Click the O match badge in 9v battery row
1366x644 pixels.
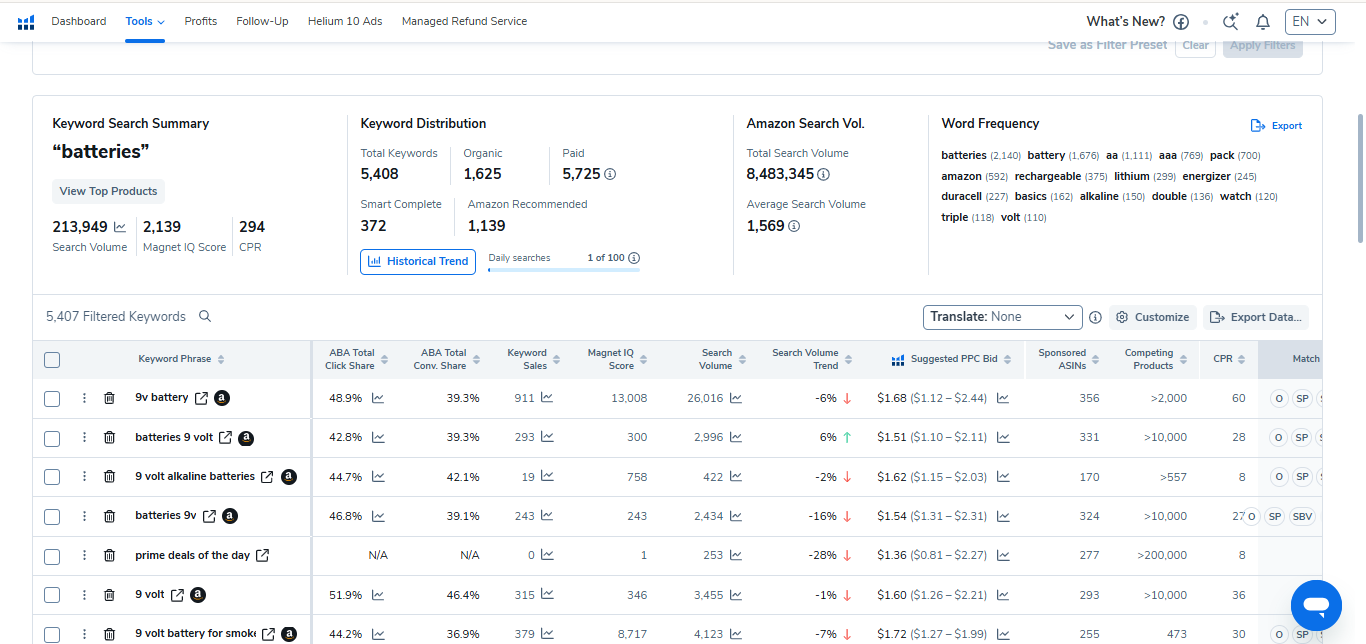(x=1278, y=398)
